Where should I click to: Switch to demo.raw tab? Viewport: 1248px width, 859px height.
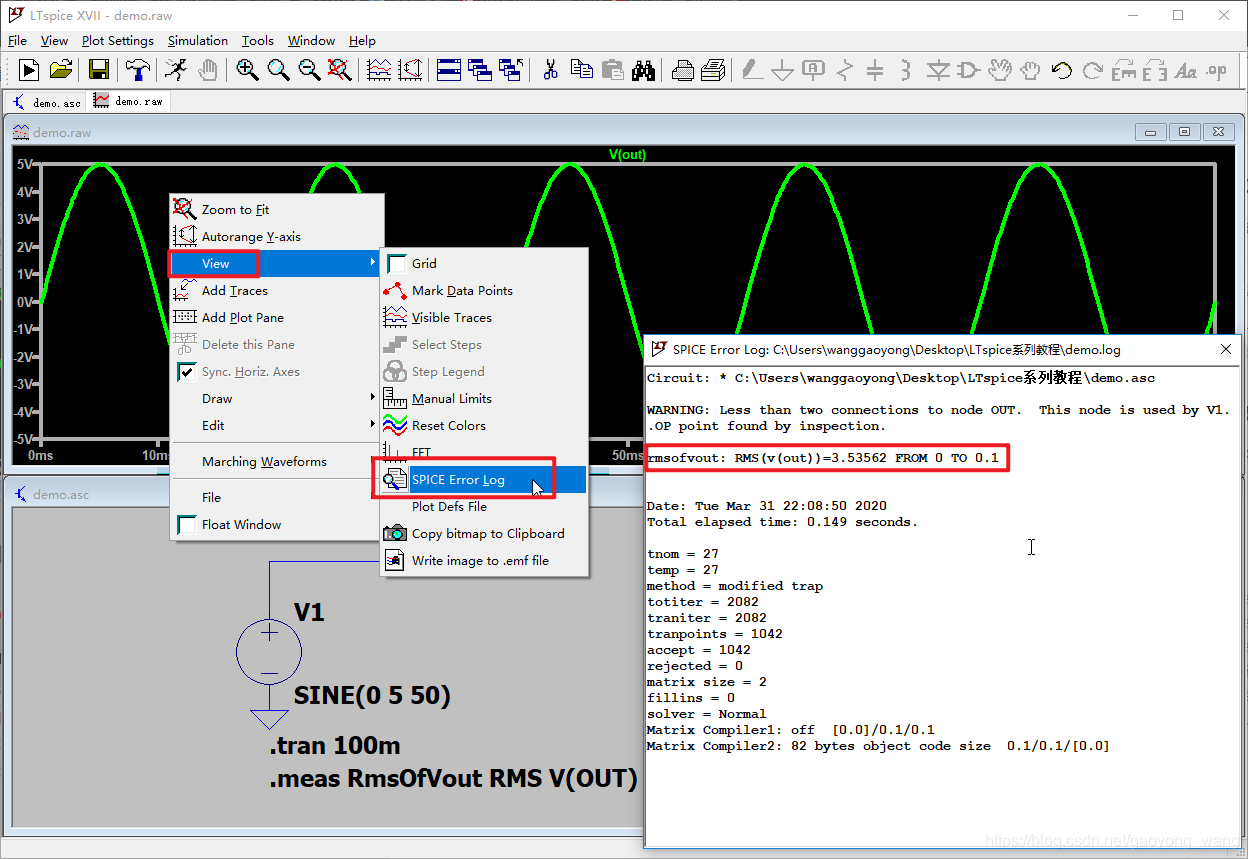pos(129,101)
